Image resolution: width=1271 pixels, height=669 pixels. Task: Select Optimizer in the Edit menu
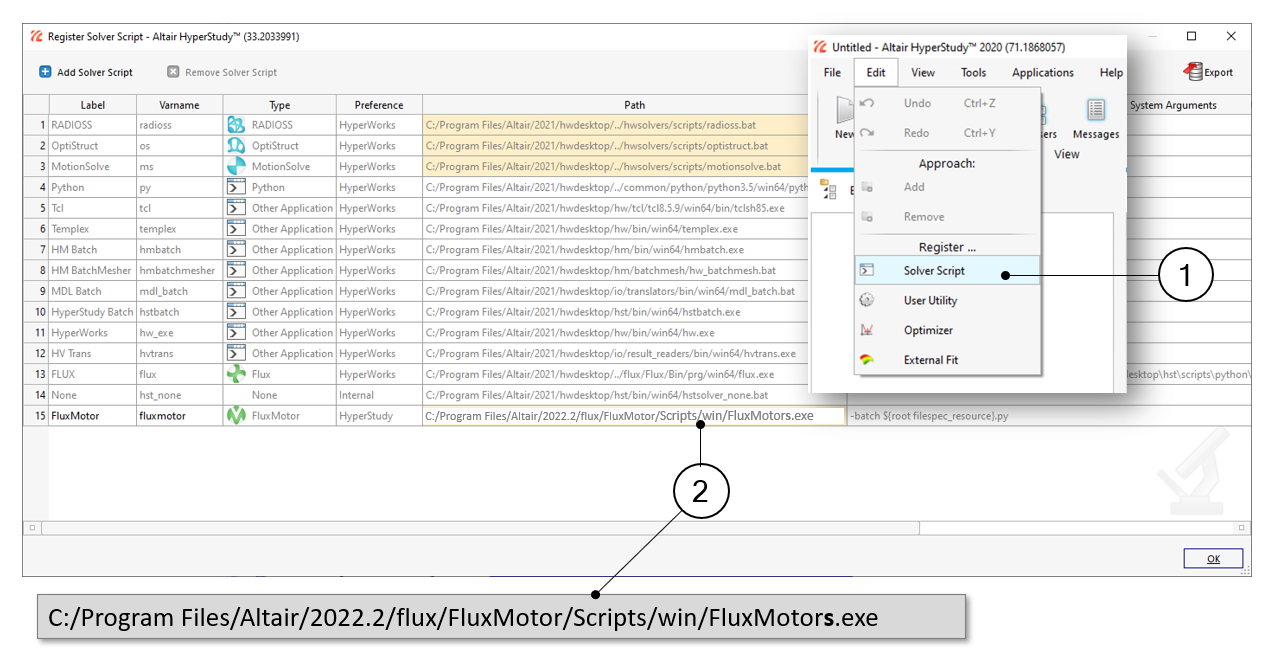(928, 331)
